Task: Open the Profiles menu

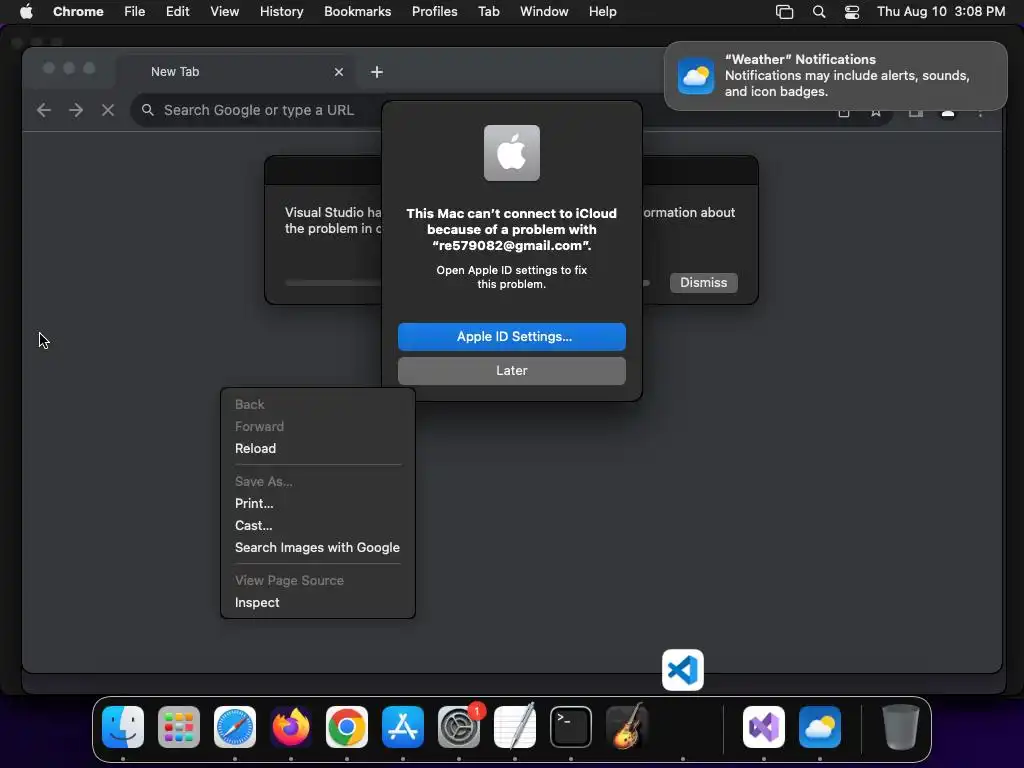Action: pos(434,12)
